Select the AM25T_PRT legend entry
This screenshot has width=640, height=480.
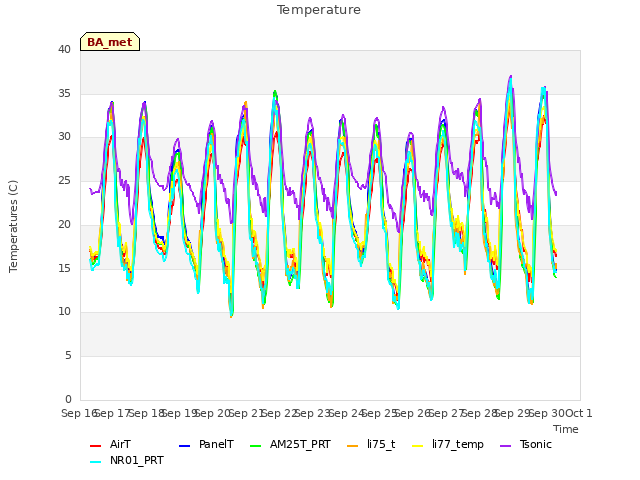click(x=291, y=444)
